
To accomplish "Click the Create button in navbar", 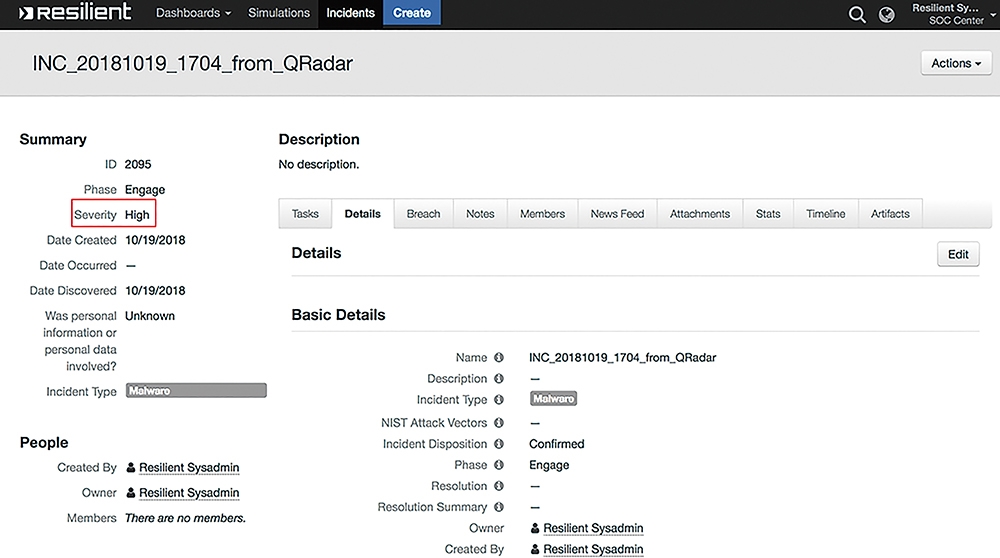I will (411, 13).
